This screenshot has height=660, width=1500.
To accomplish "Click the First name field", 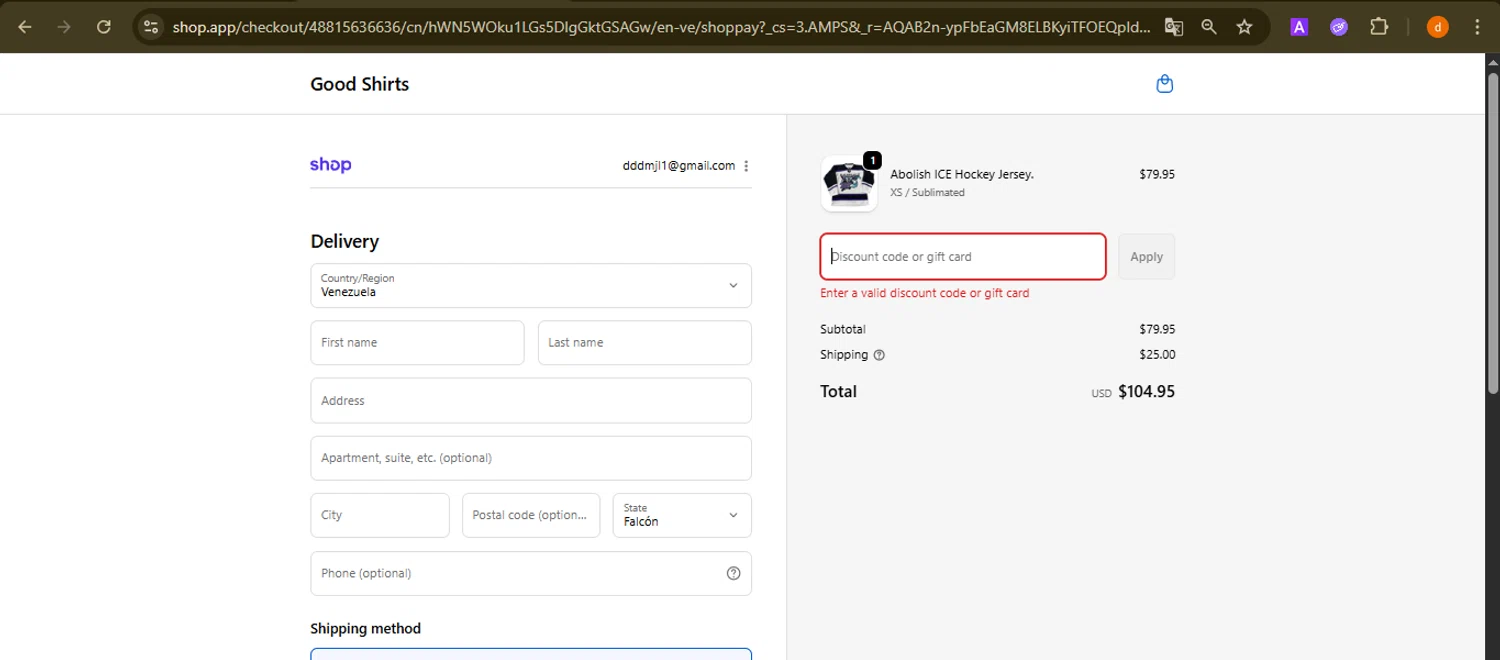I will click(417, 342).
